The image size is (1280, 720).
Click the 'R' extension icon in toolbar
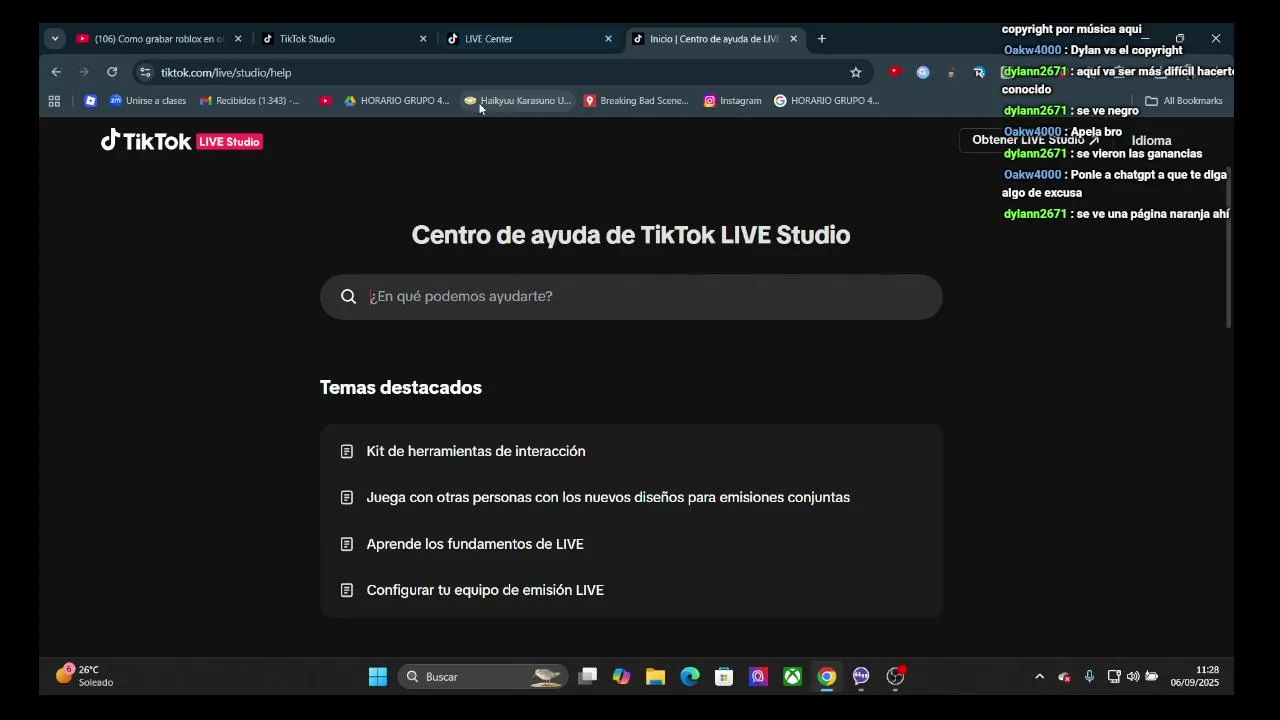click(979, 72)
